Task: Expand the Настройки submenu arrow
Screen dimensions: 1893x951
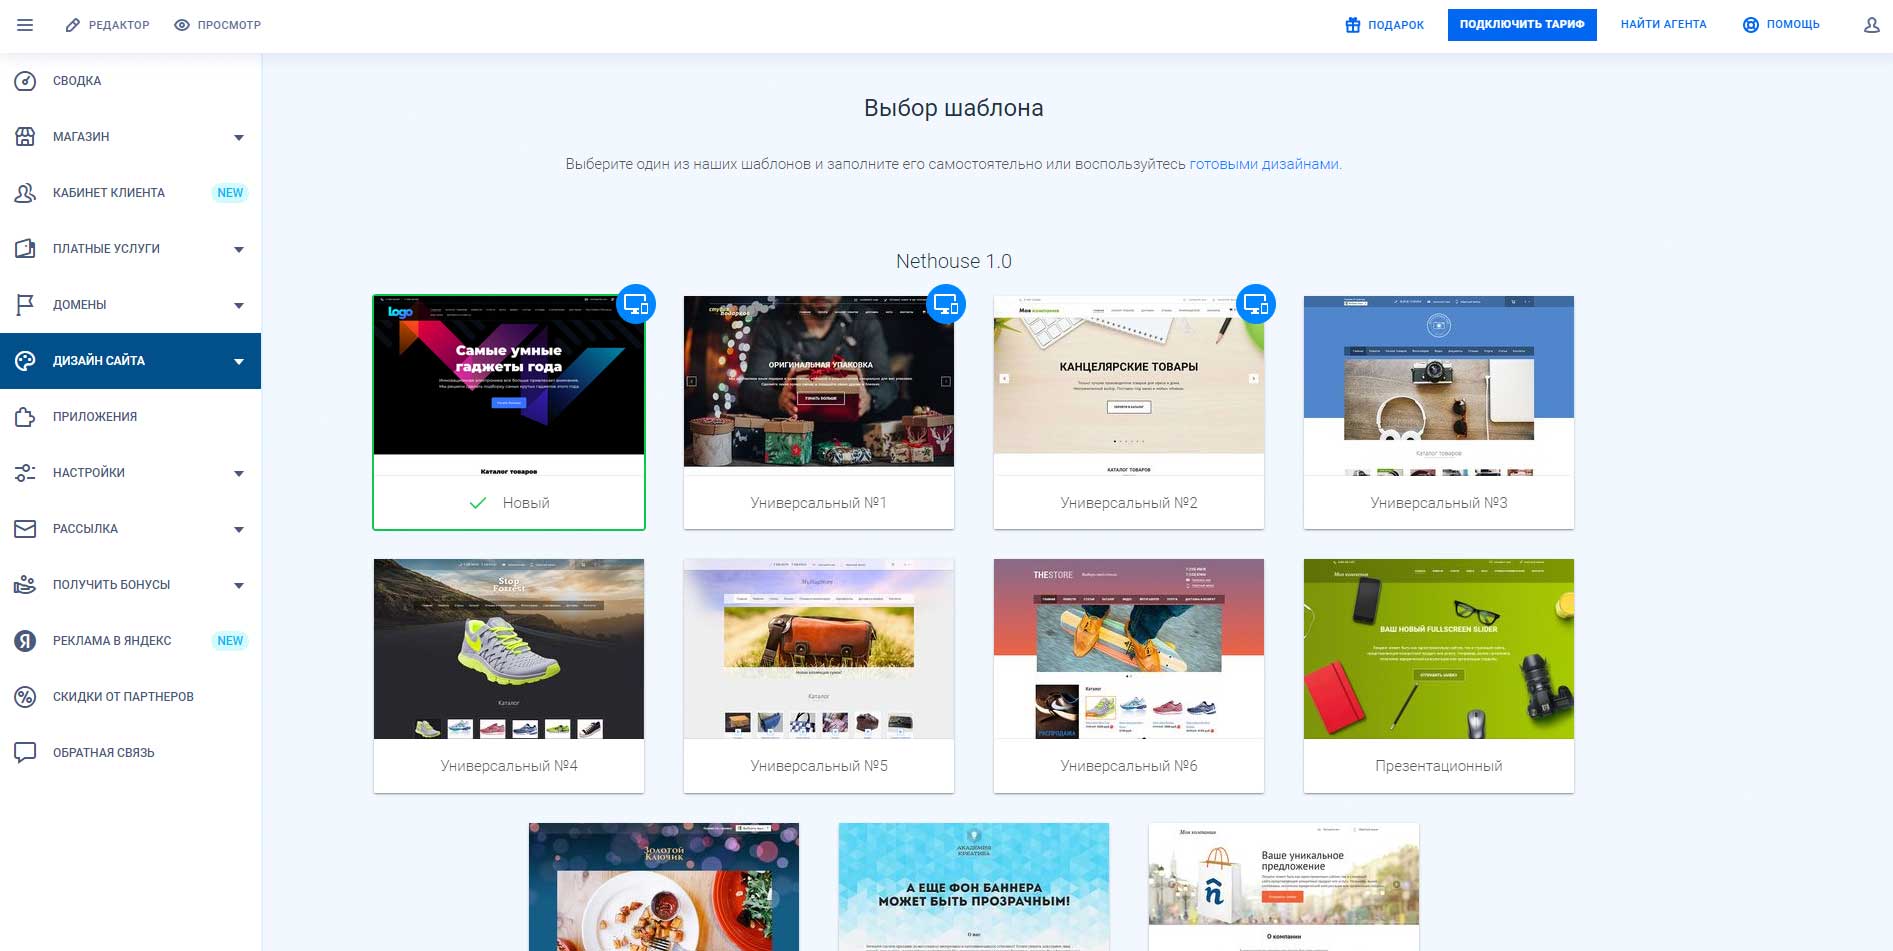Action: pyautogui.click(x=239, y=473)
